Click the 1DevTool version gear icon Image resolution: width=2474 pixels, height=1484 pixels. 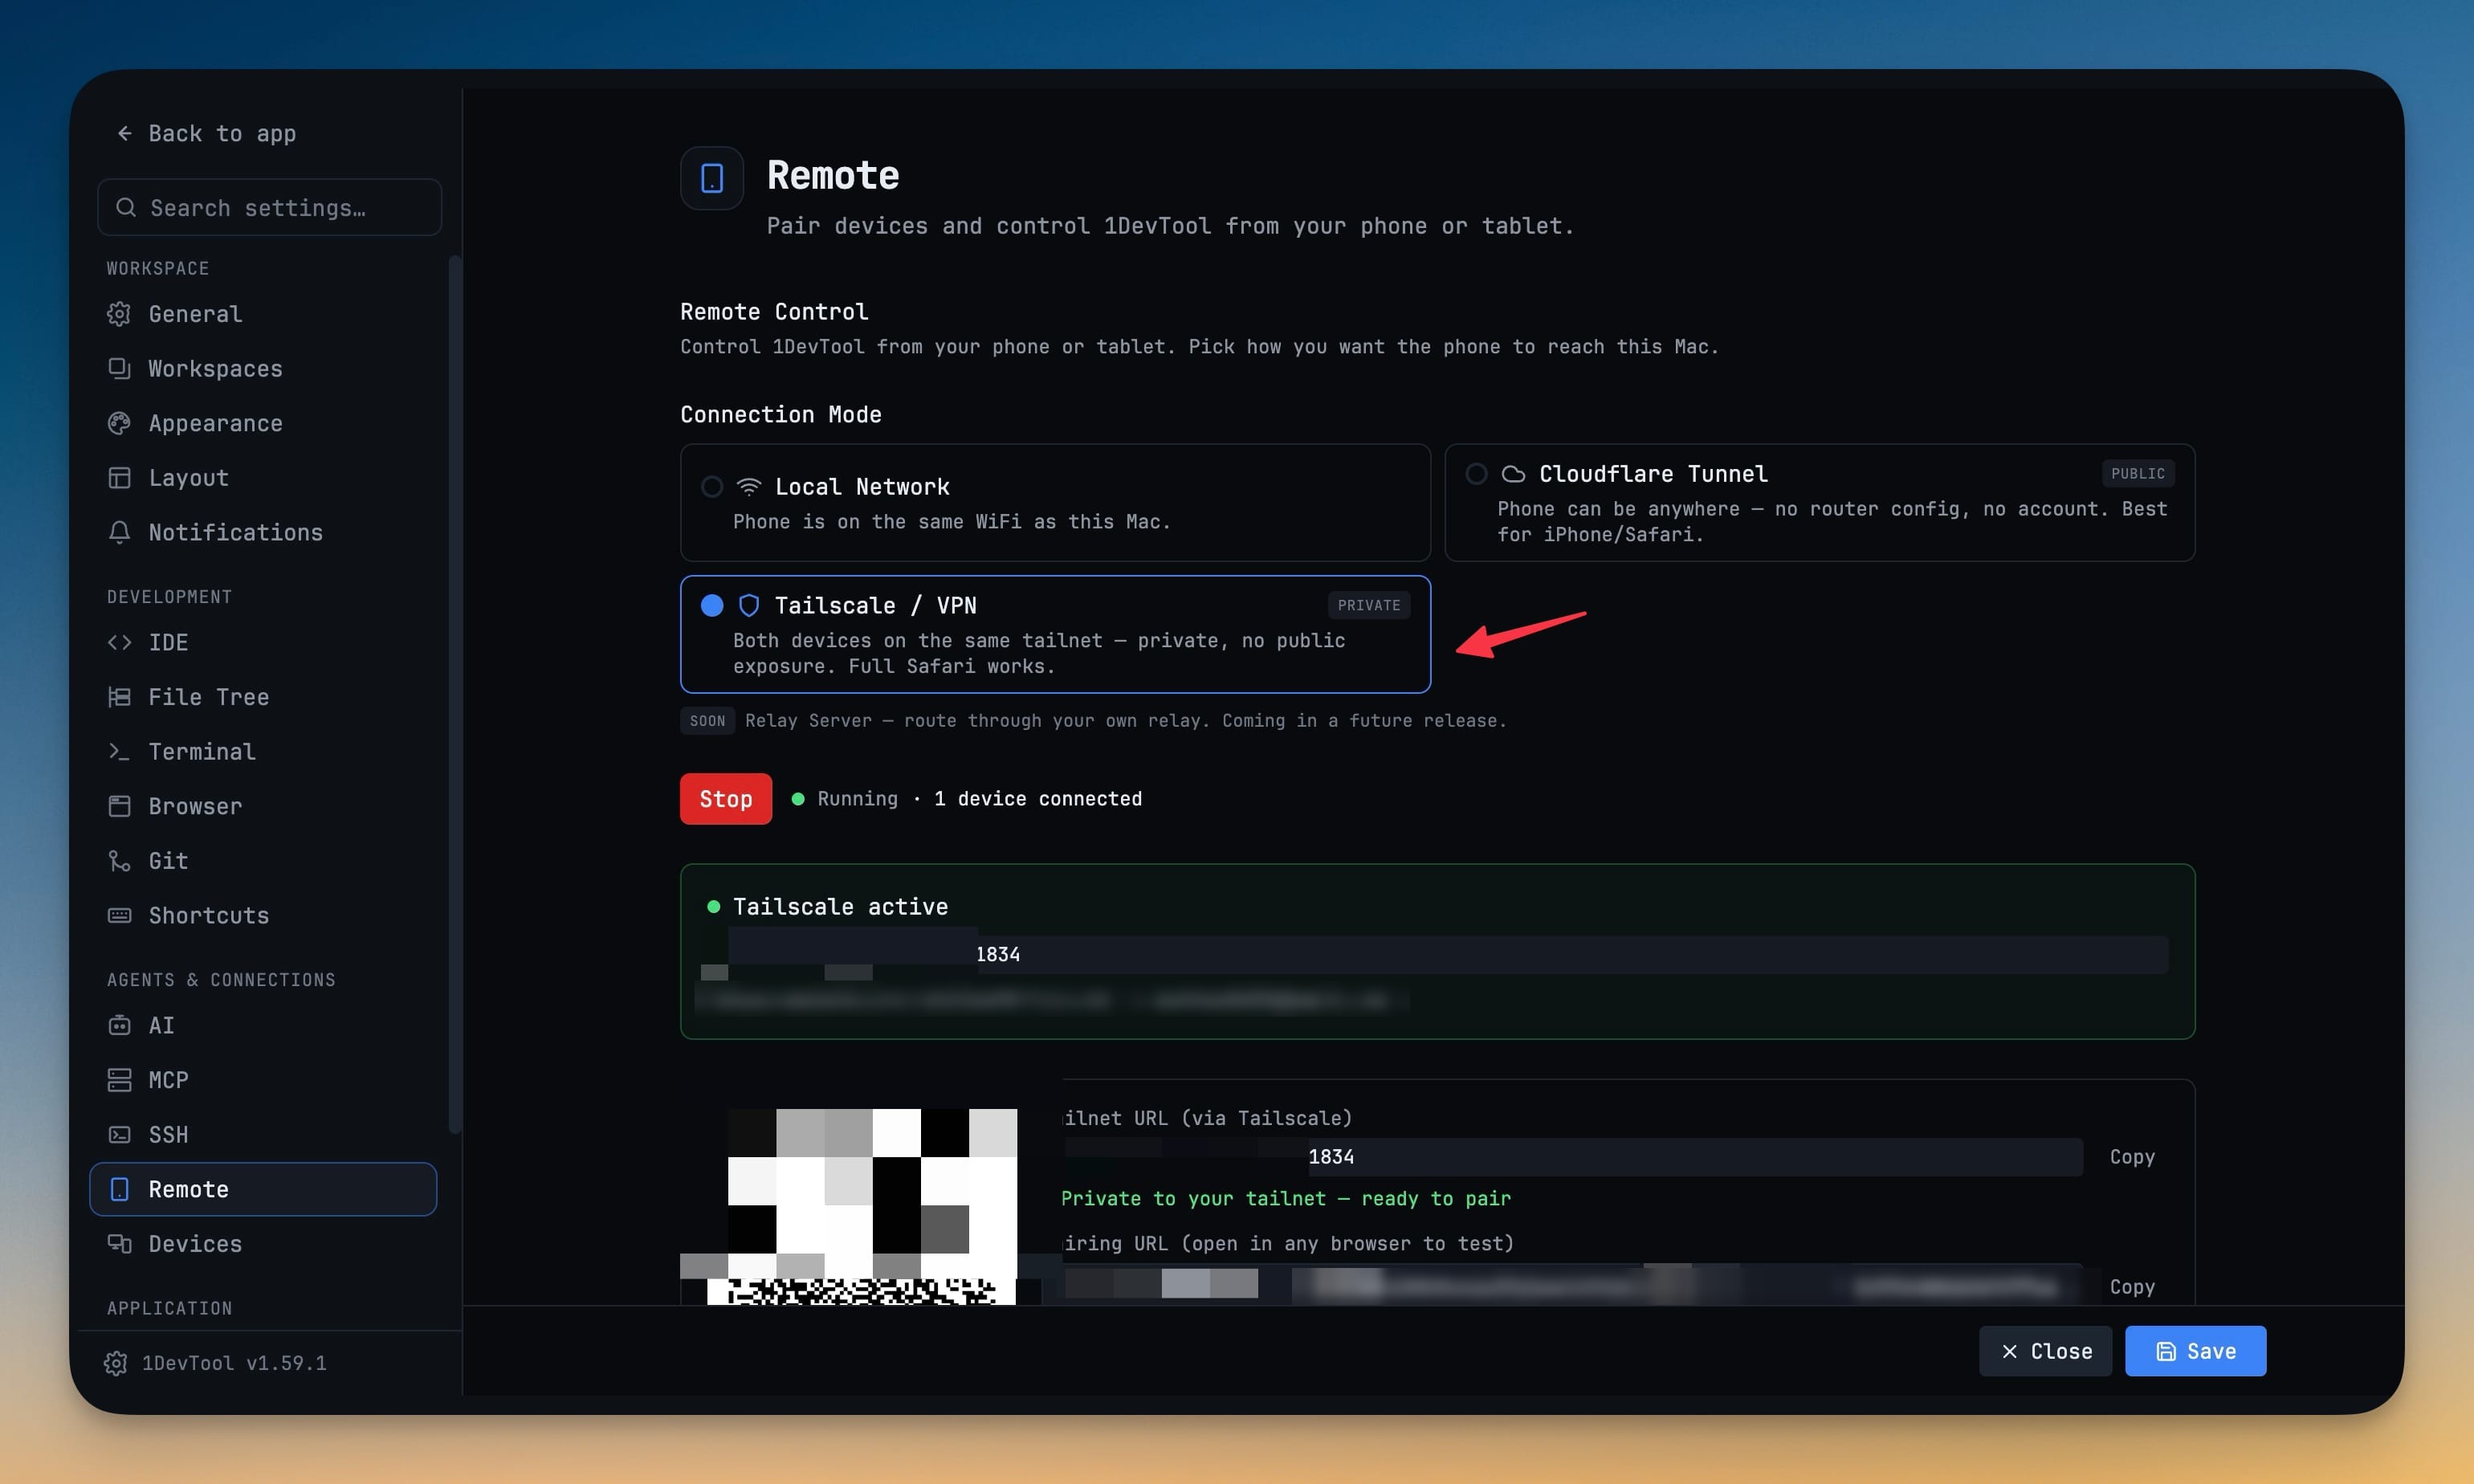(115, 1363)
